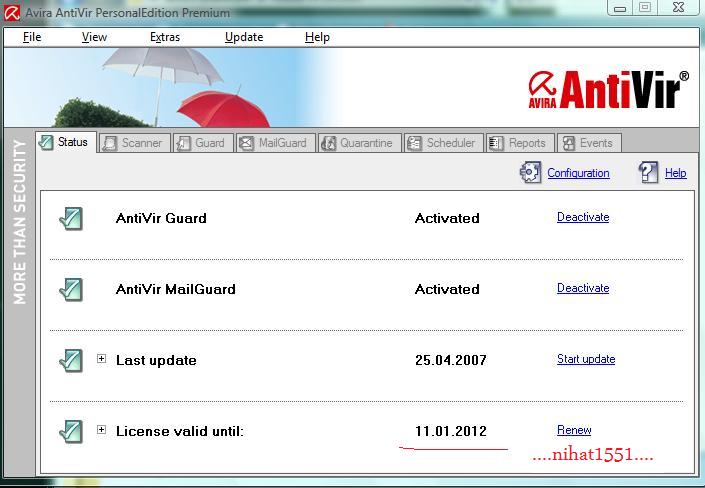Viewport: 705px width, 488px height.
Task: Click the MailGuard envelope icon
Action: click(x=246, y=143)
